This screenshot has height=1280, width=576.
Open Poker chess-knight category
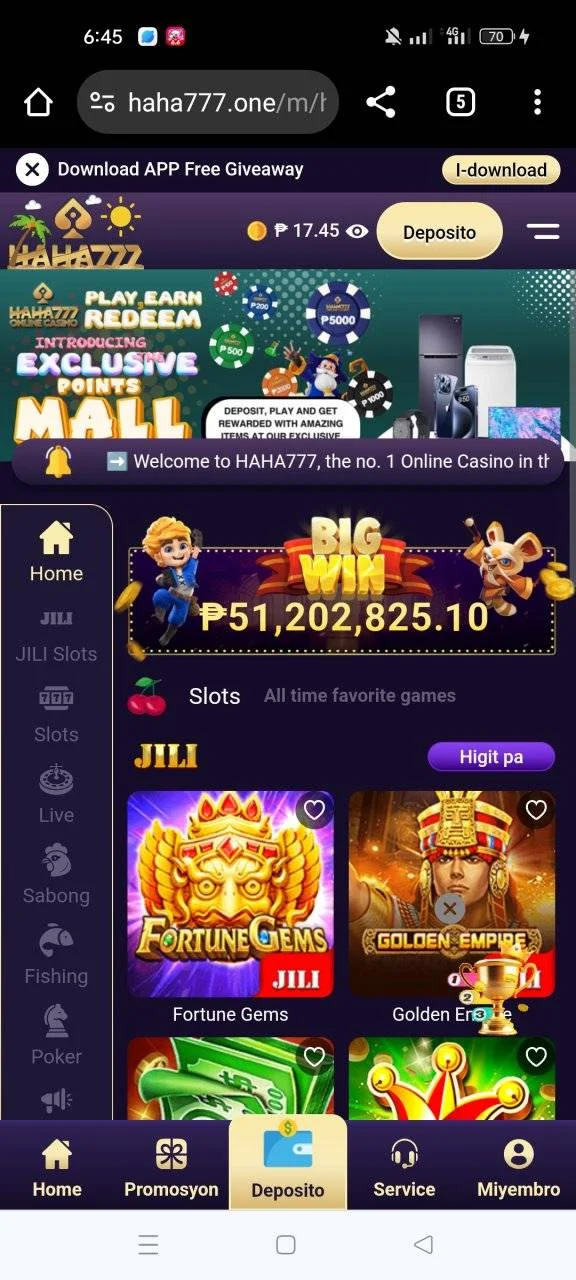click(56, 1037)
